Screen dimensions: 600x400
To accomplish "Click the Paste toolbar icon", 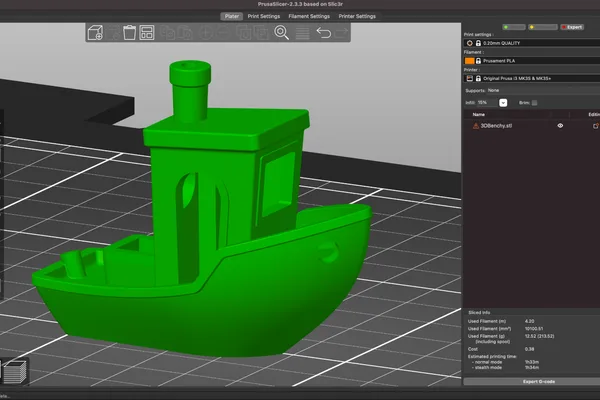I will coord(185,33).
